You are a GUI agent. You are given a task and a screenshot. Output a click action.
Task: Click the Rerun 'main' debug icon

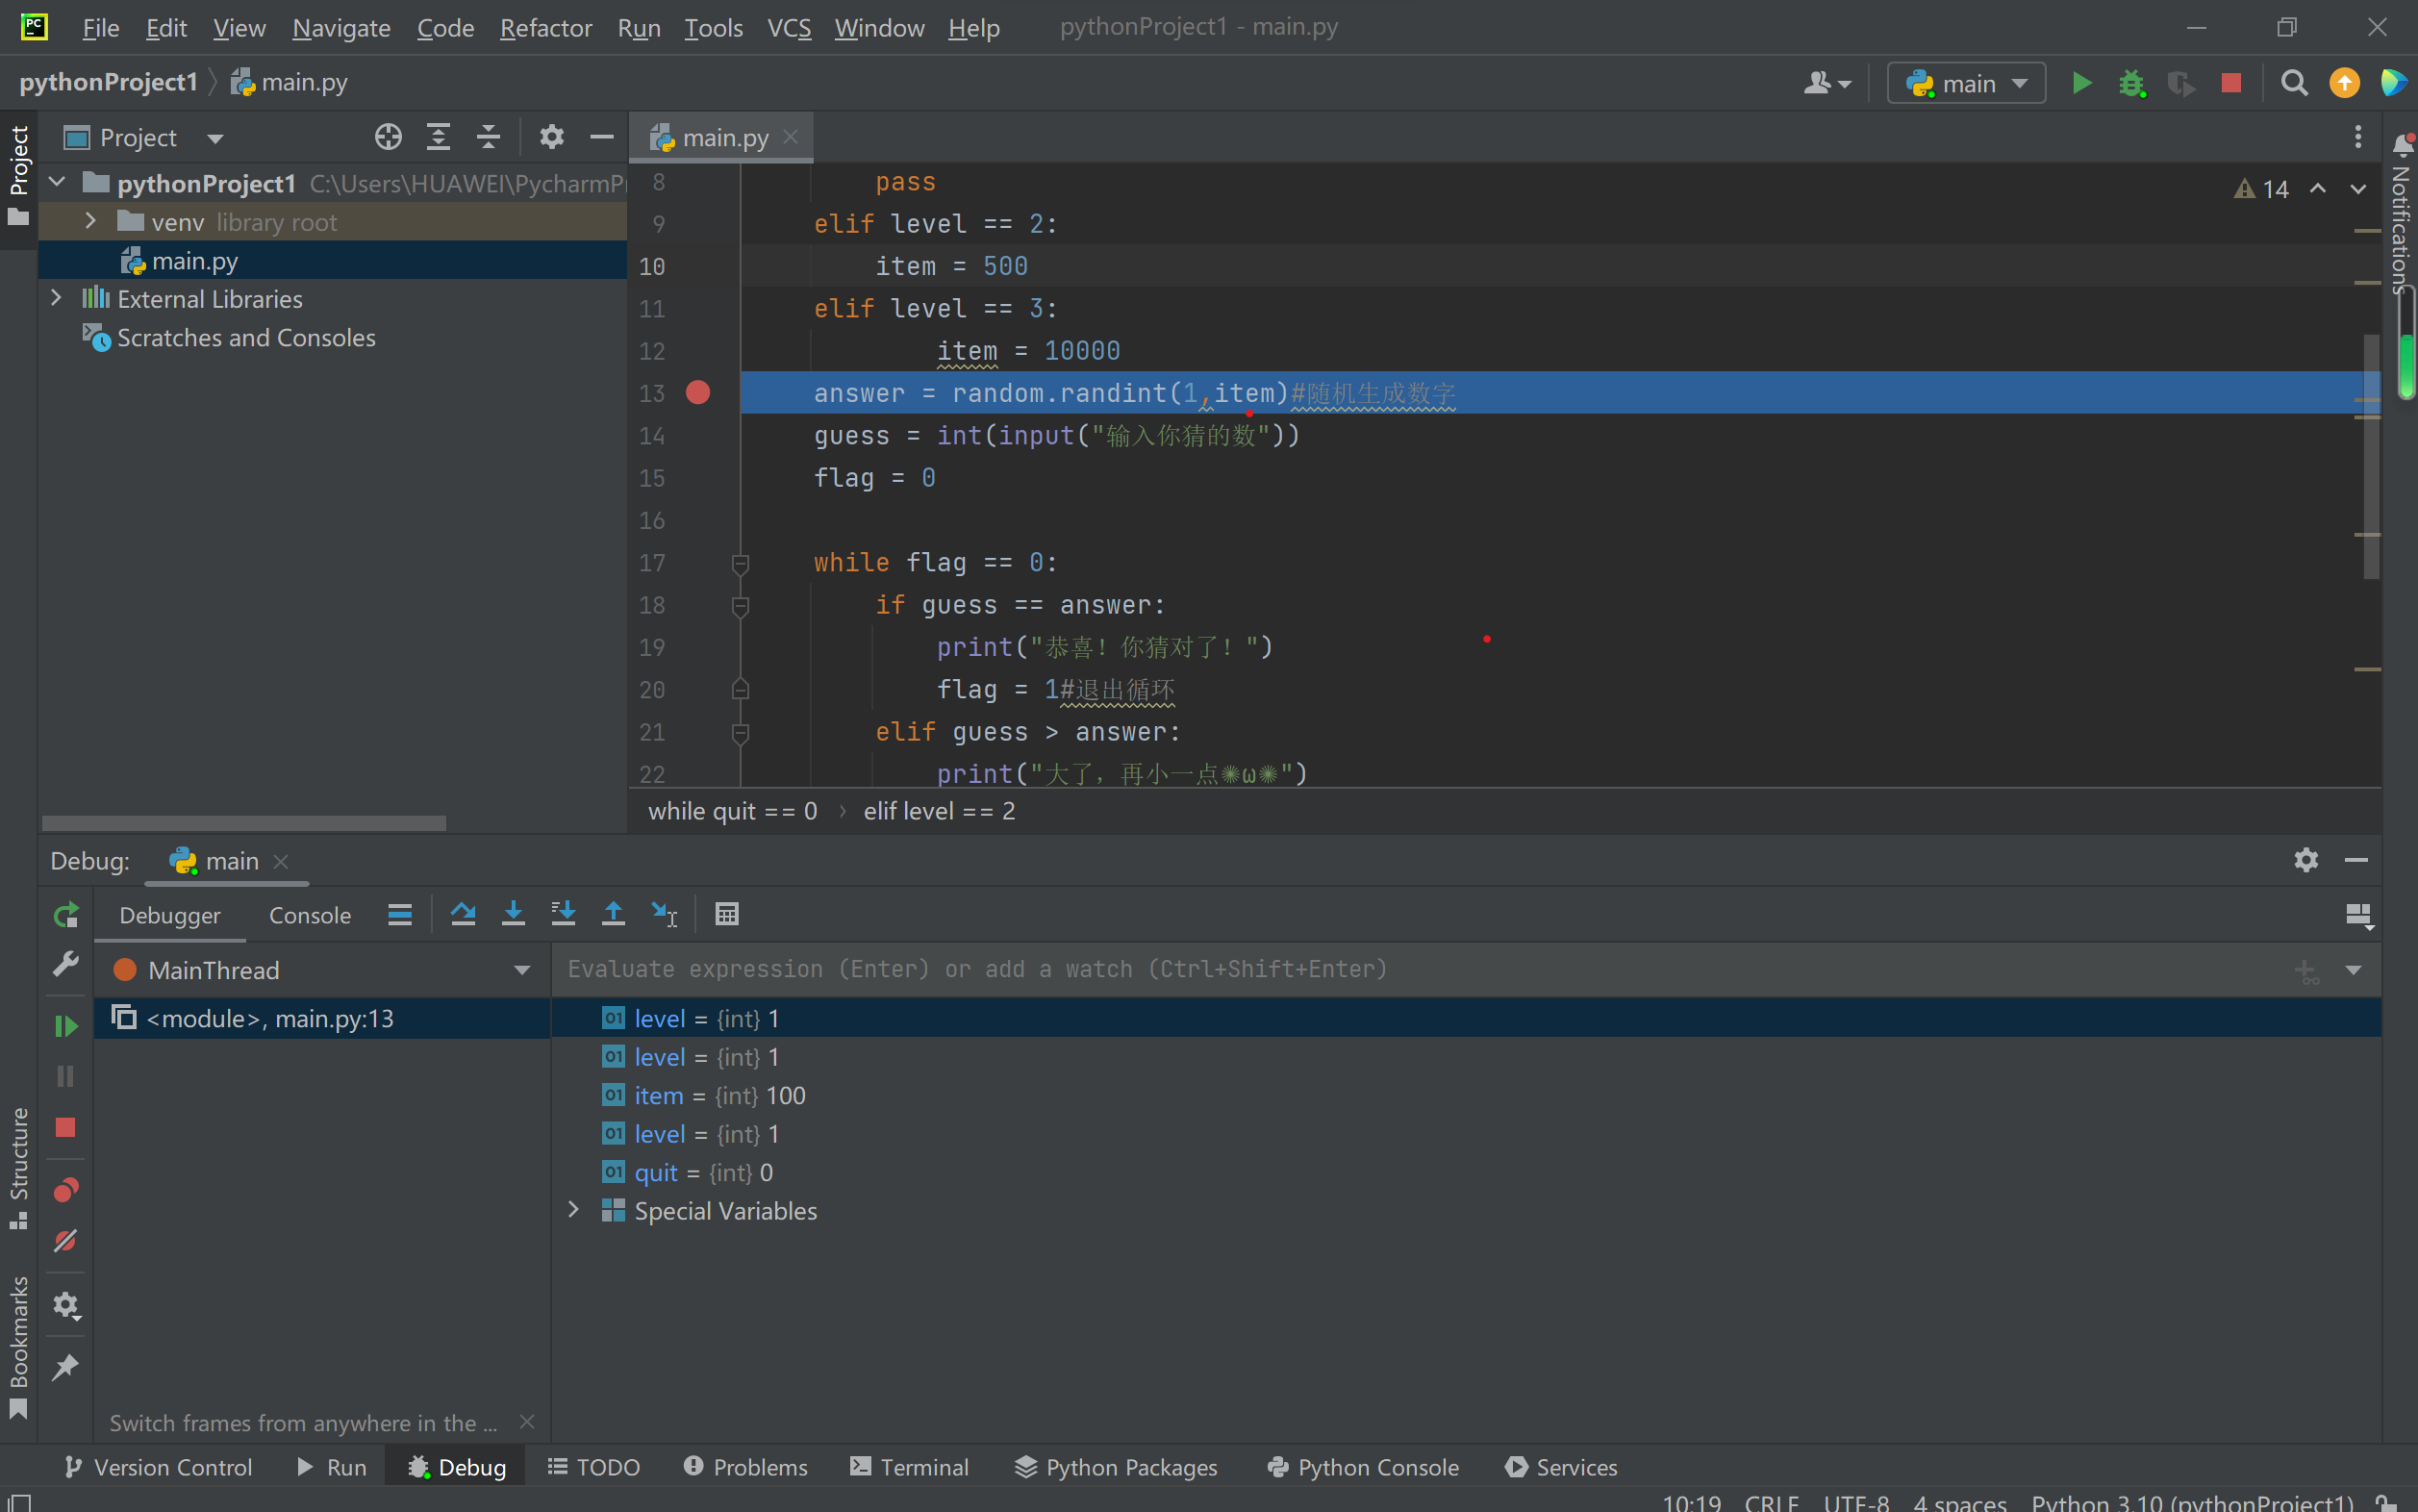point(66,915)
